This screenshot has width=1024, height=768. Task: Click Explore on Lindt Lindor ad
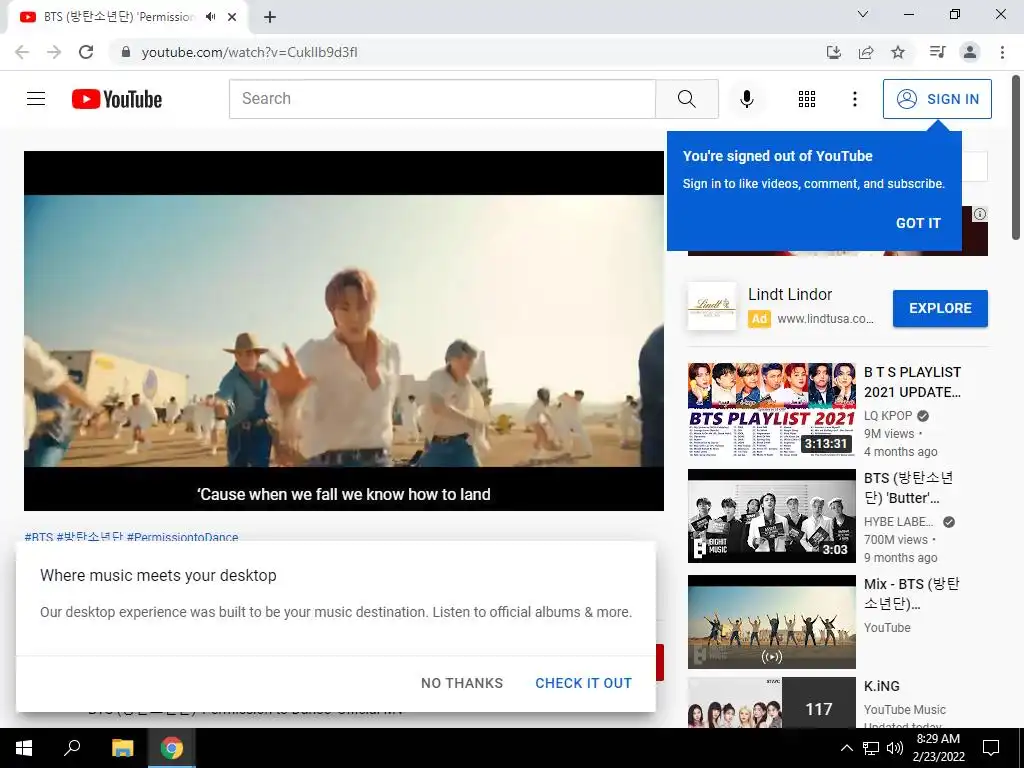coord(940,308)
